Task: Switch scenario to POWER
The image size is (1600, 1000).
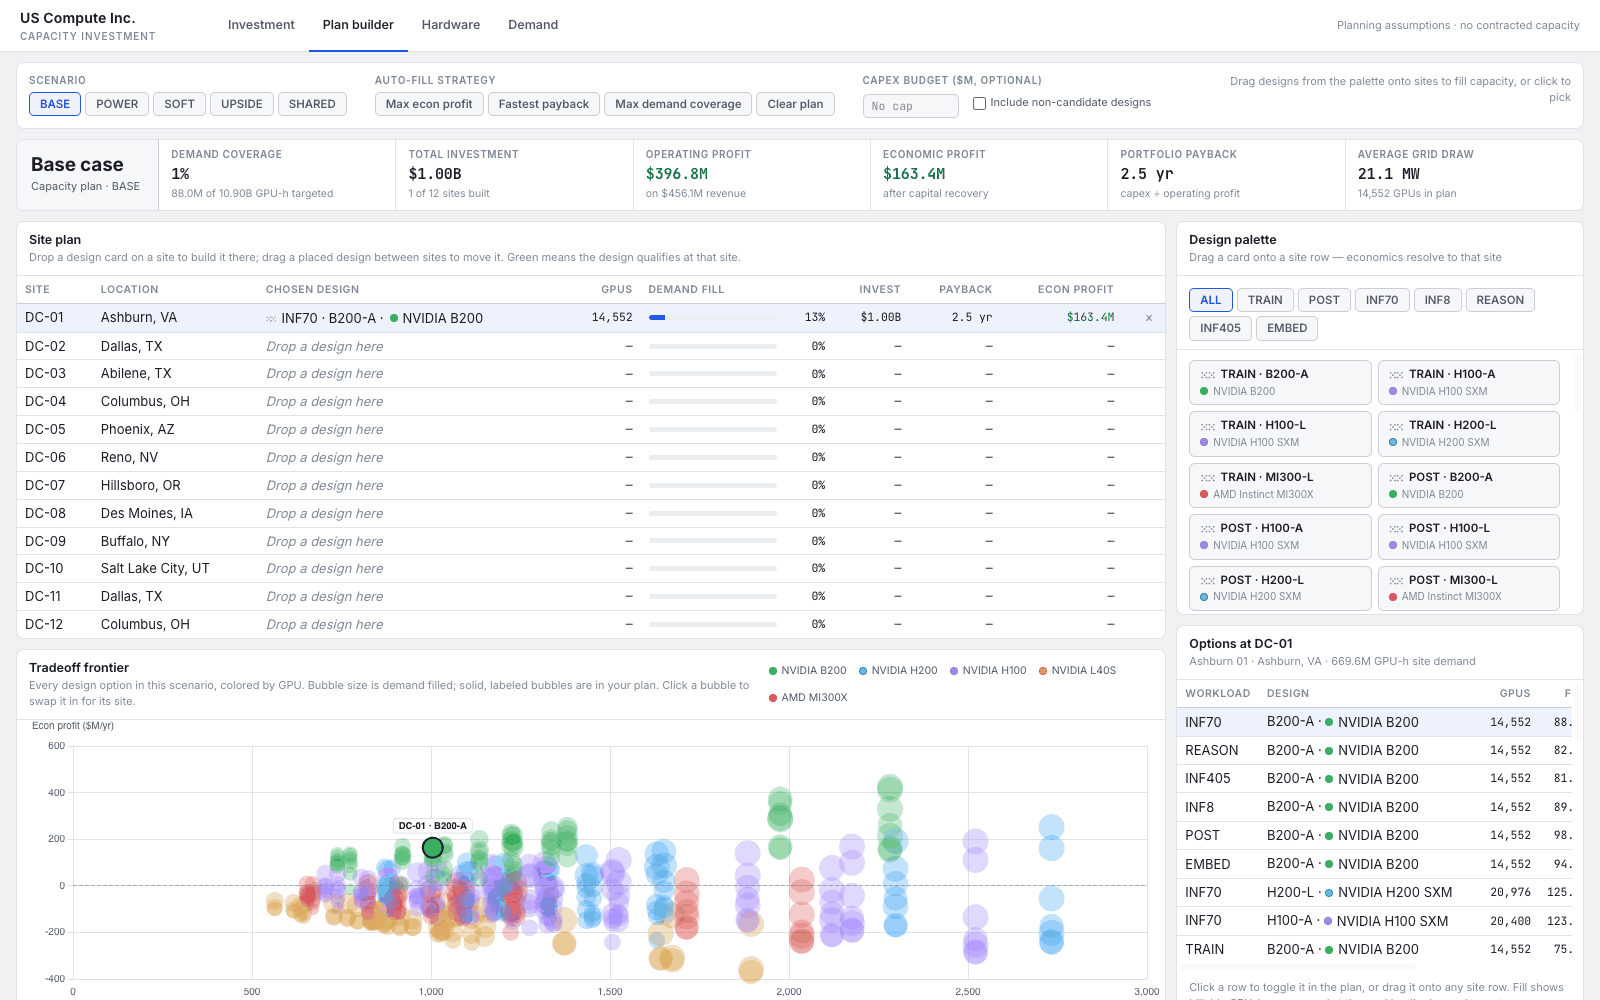Action: click(x=117, y=104)
